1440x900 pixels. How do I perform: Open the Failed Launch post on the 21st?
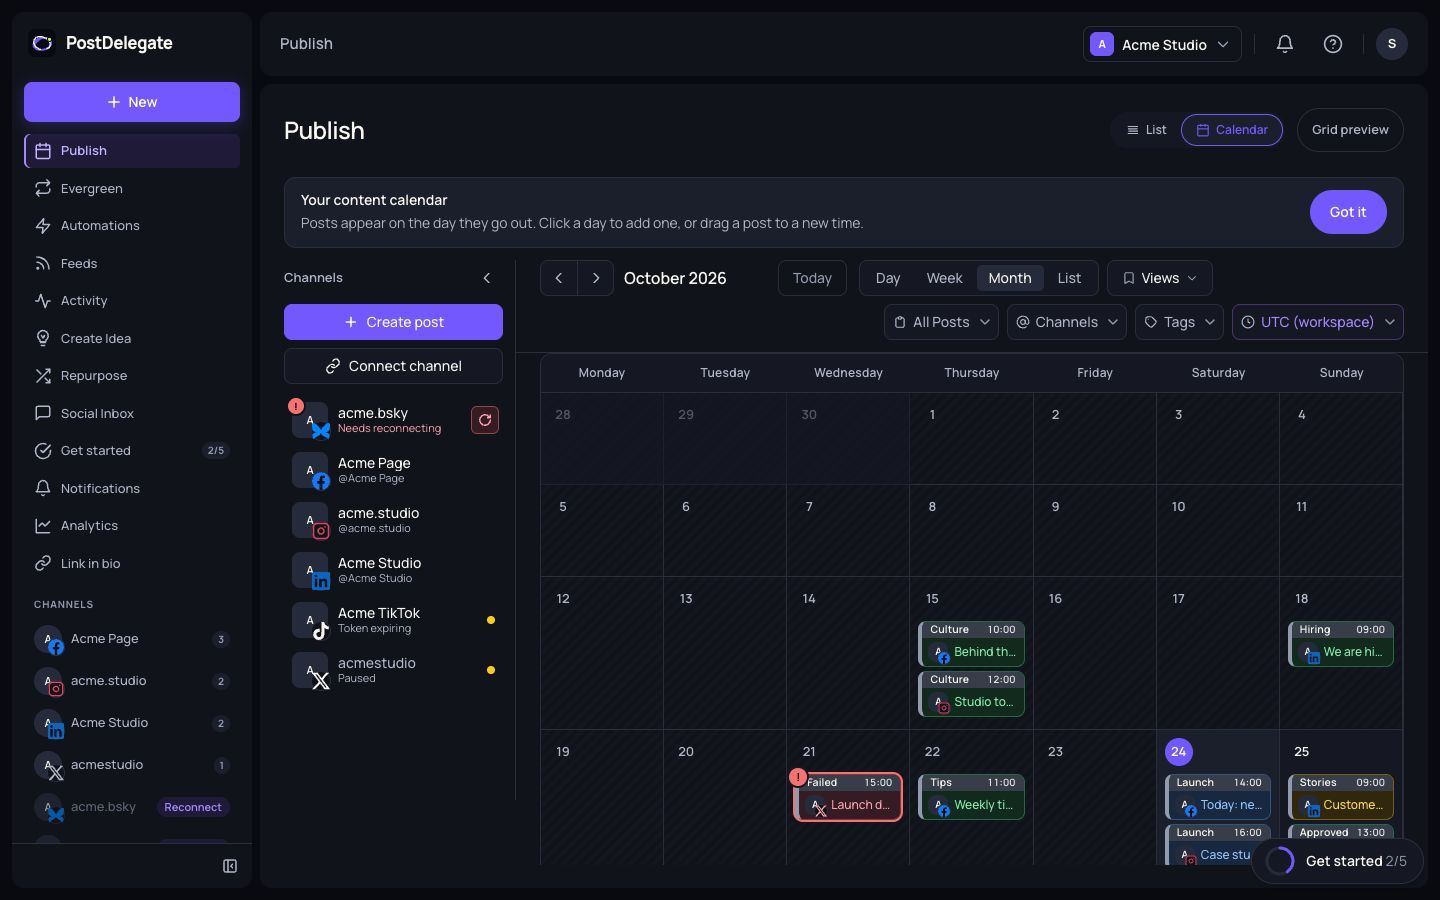coord(848,797)
